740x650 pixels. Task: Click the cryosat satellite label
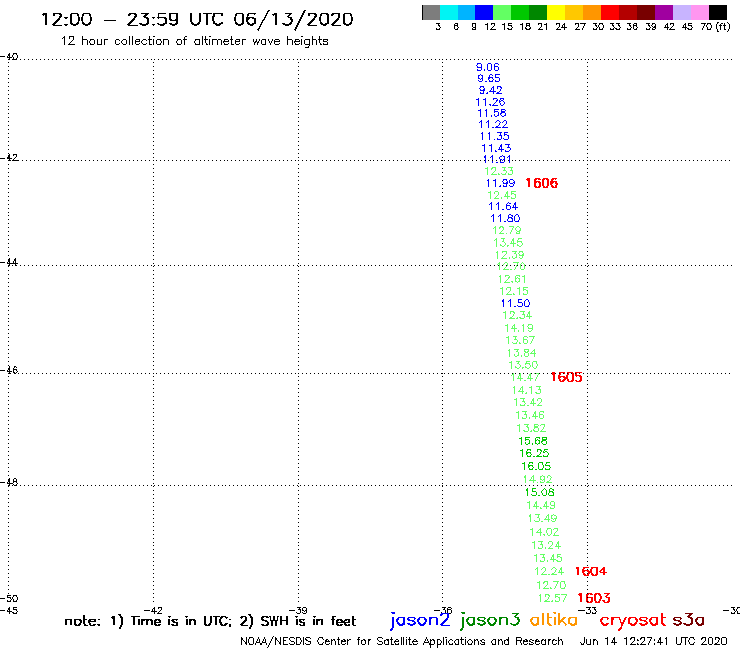[632, 620]
